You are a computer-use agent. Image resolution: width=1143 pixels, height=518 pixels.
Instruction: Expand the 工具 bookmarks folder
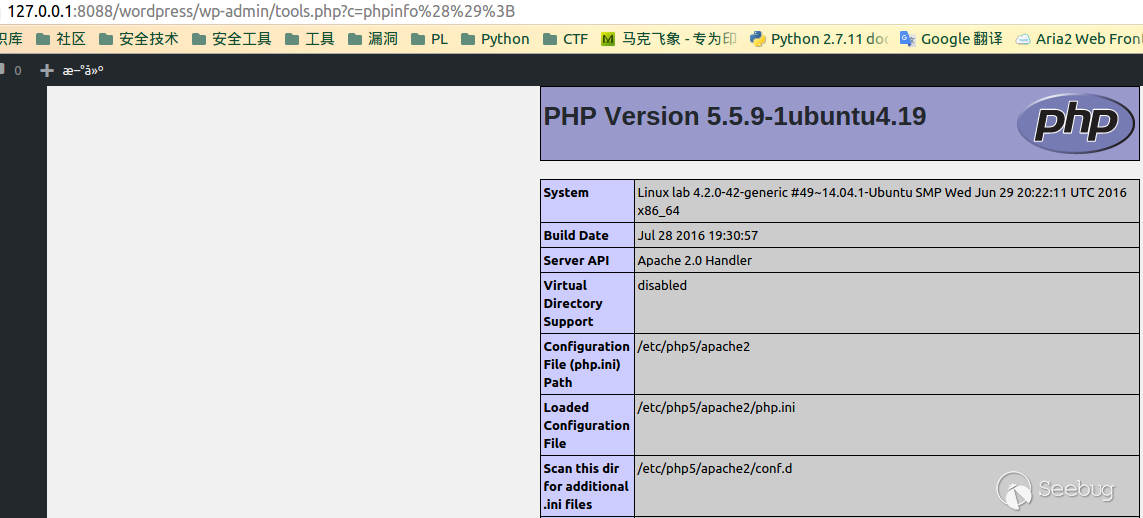310,39
